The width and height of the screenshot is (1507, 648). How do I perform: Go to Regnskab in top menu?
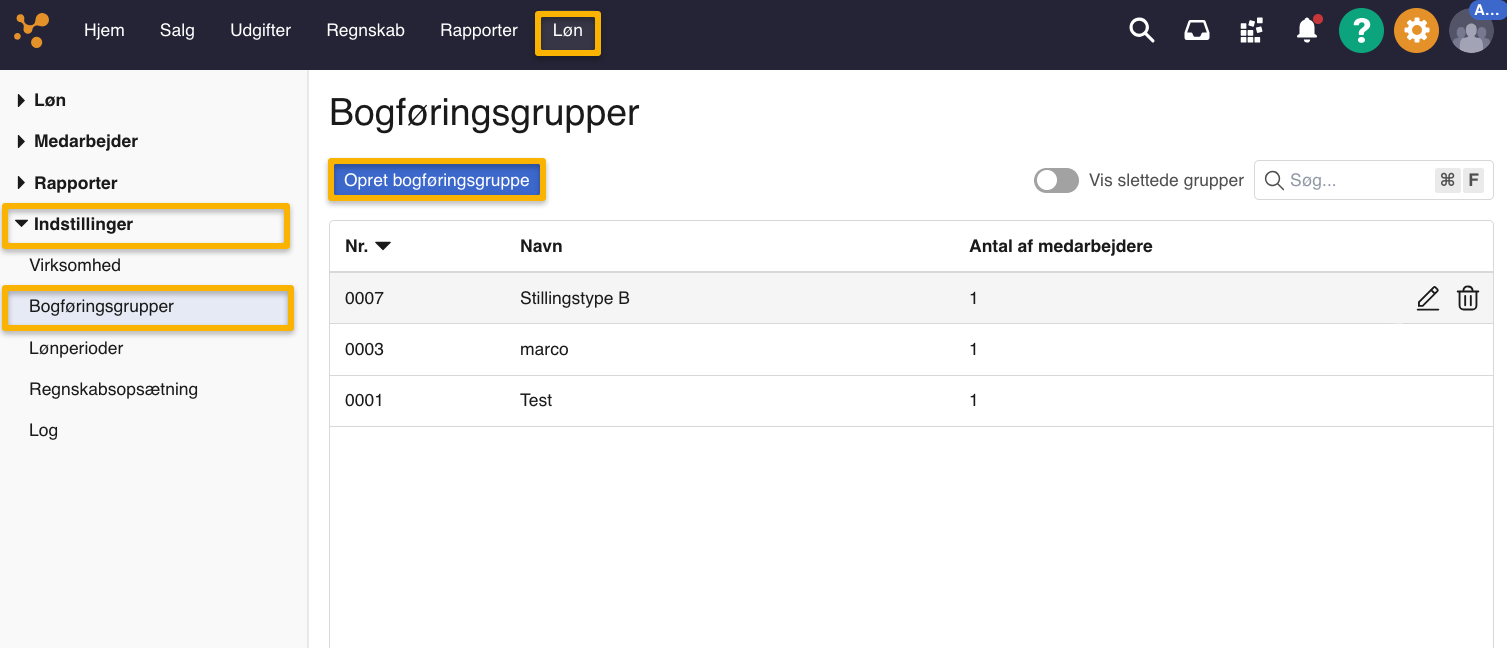pos(365,30)
